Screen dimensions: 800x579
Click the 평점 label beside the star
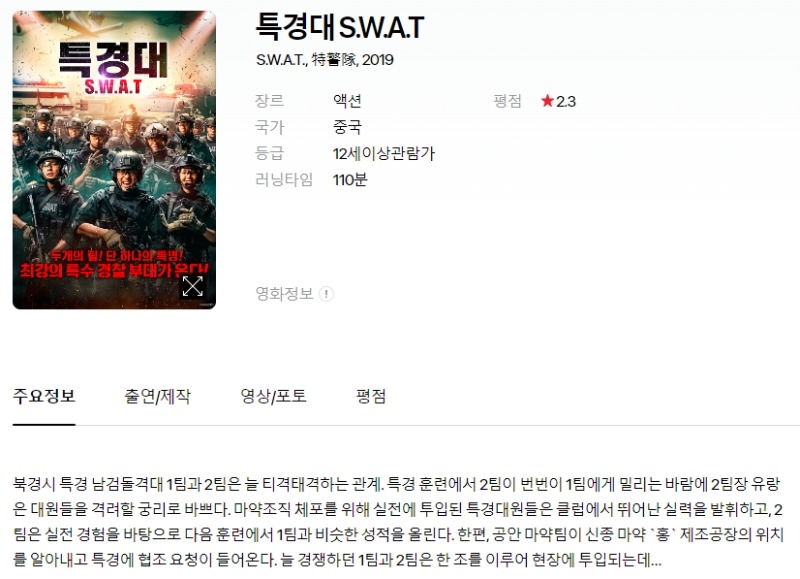point(507,100)
